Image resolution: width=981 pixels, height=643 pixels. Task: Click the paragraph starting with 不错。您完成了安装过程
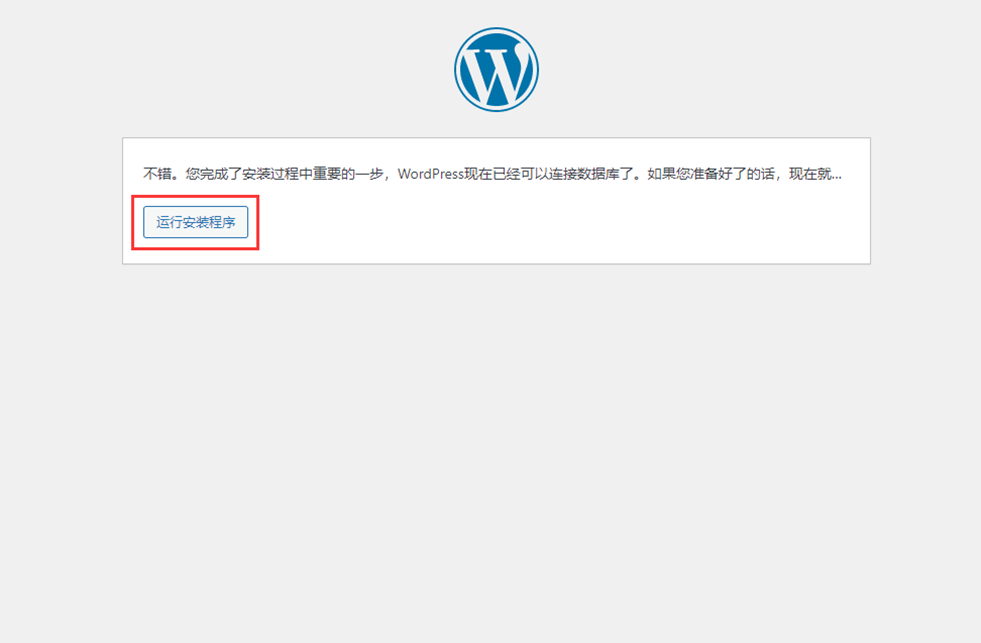point(492,174)
